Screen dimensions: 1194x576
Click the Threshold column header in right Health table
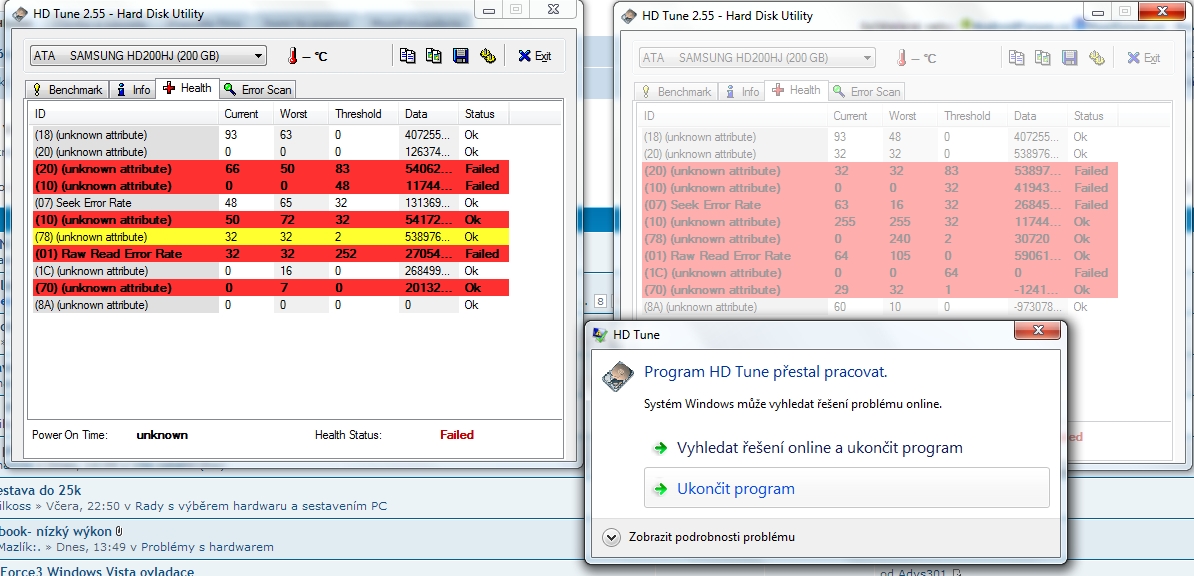[x=973, y=117]
